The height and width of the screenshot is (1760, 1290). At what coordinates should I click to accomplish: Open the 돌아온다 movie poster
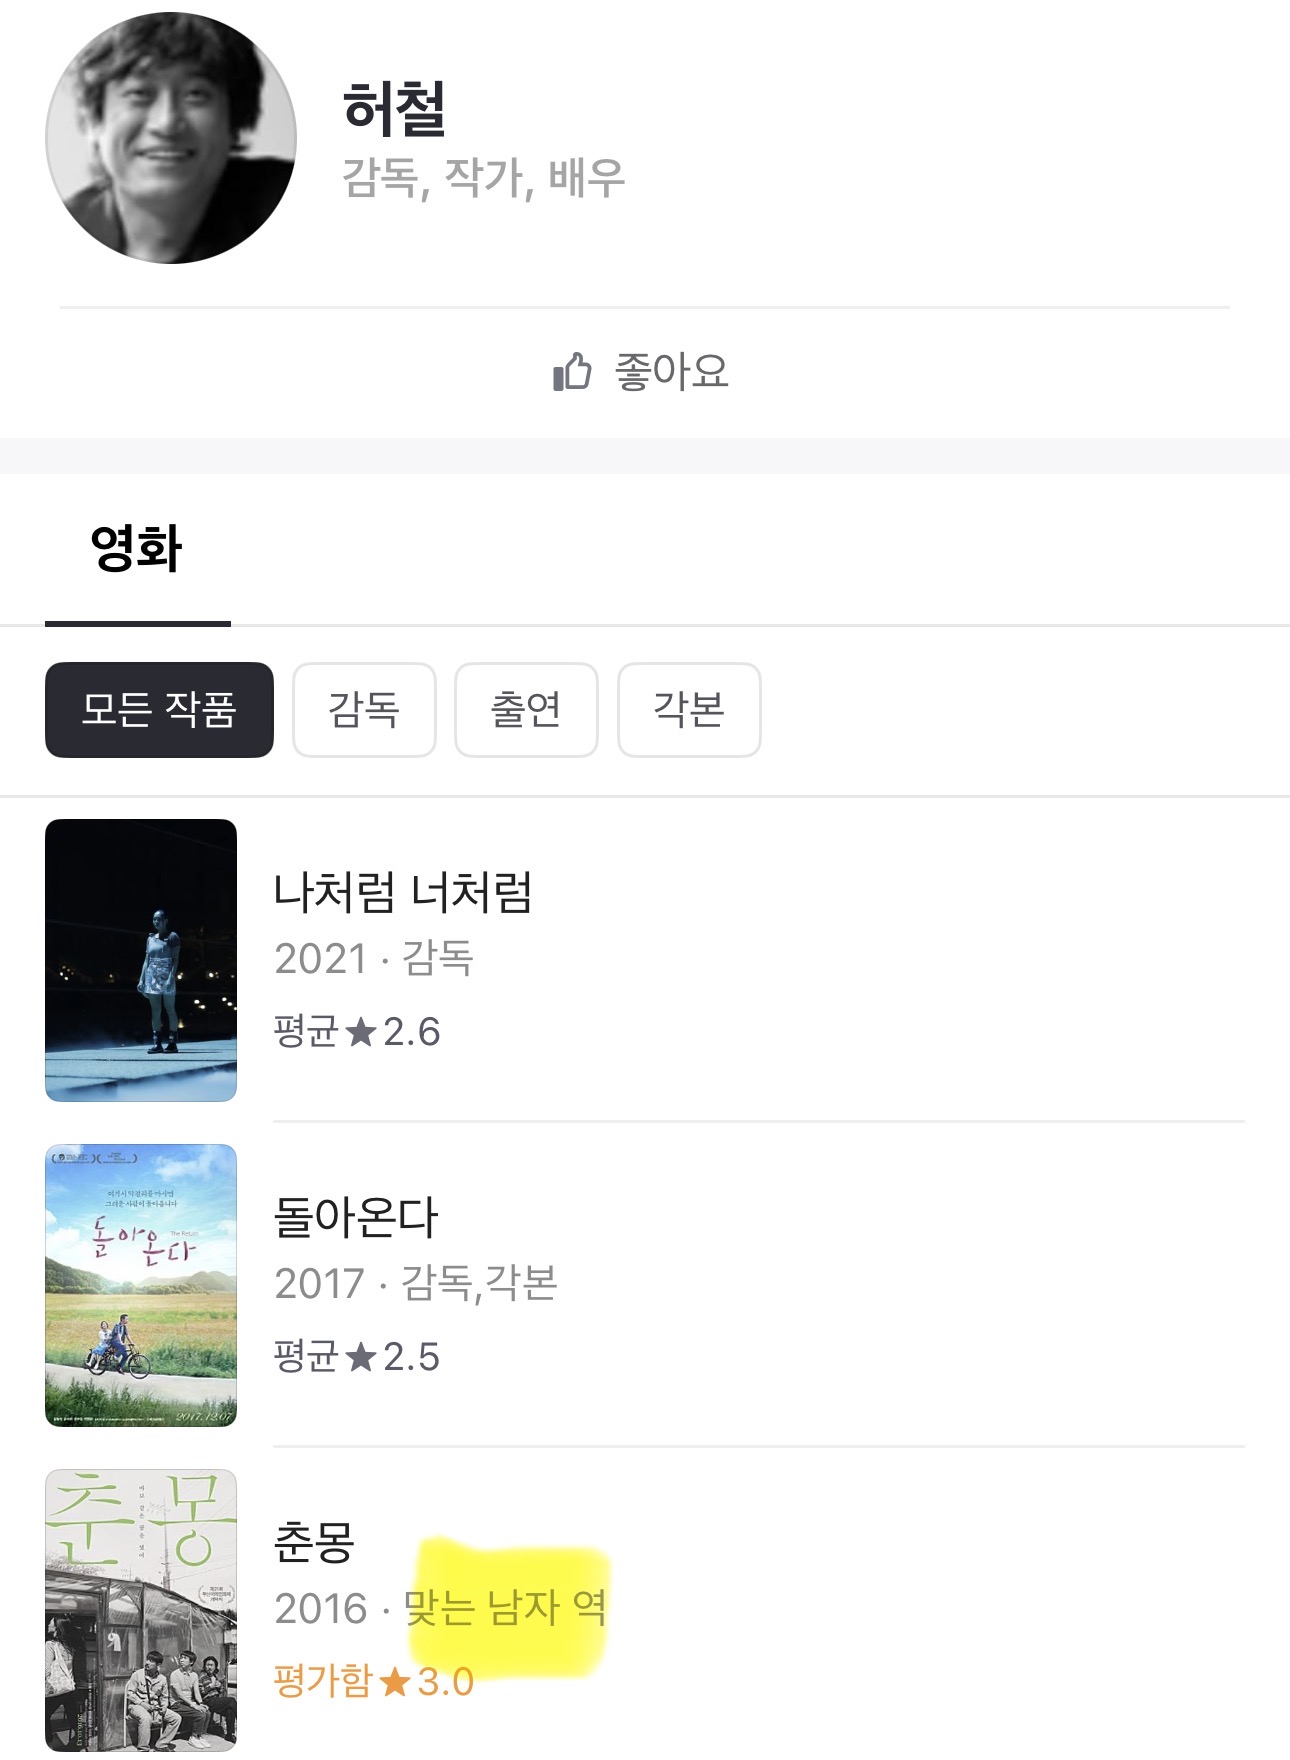click(x=141, y=1285)
